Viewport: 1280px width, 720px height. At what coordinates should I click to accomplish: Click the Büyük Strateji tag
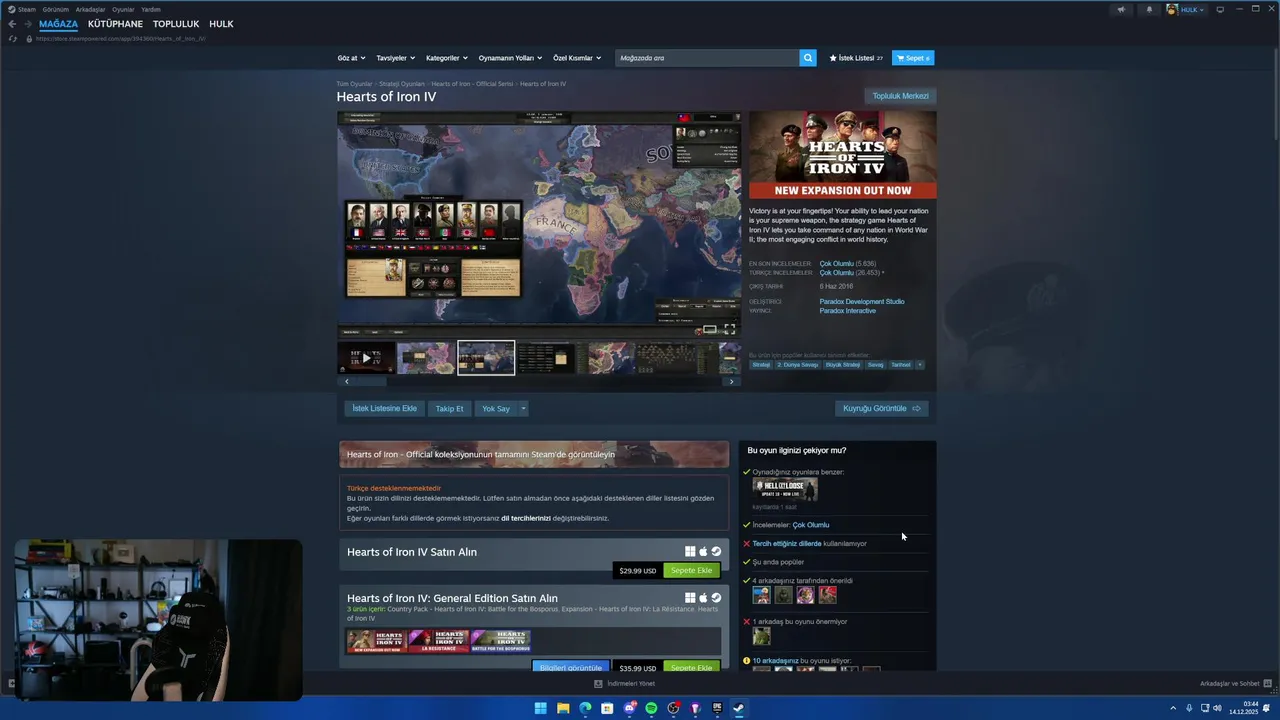click(x=843, y=365)
